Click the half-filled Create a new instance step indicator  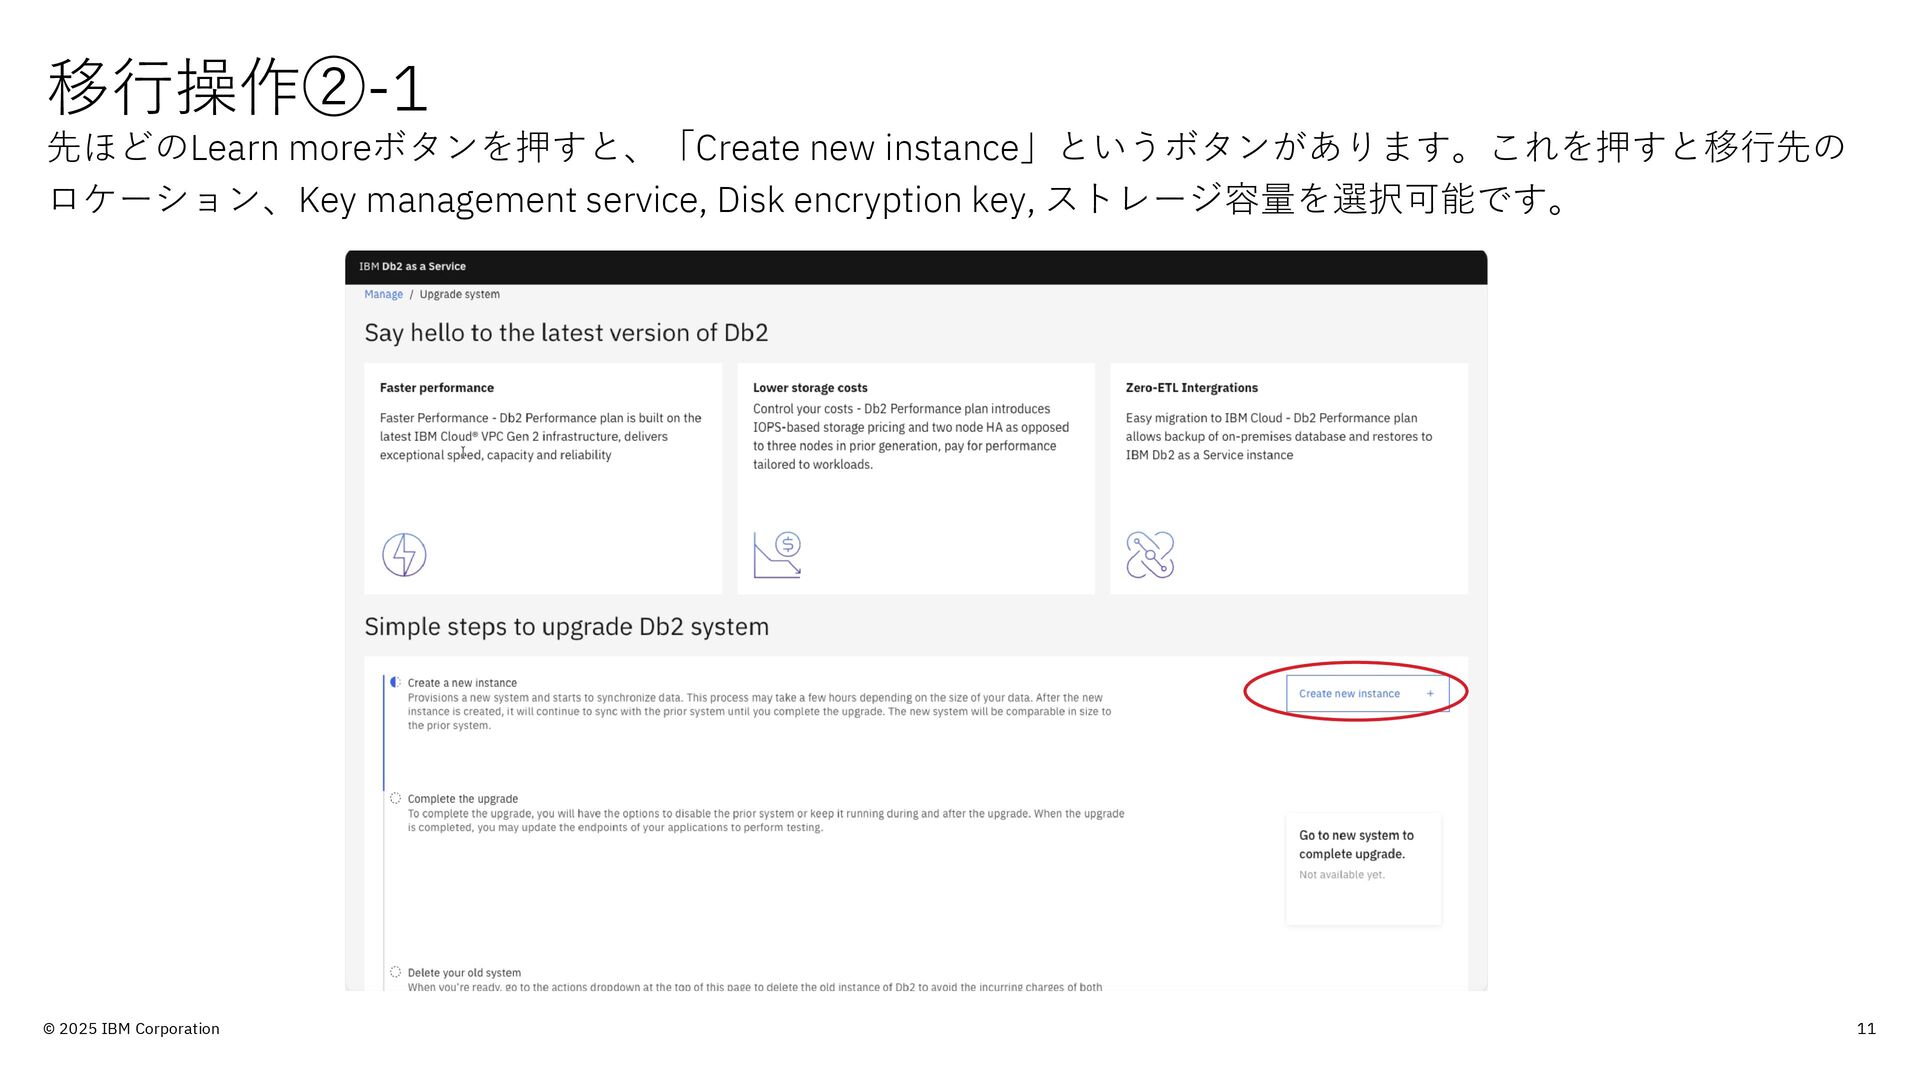click(x=396, y=682)
